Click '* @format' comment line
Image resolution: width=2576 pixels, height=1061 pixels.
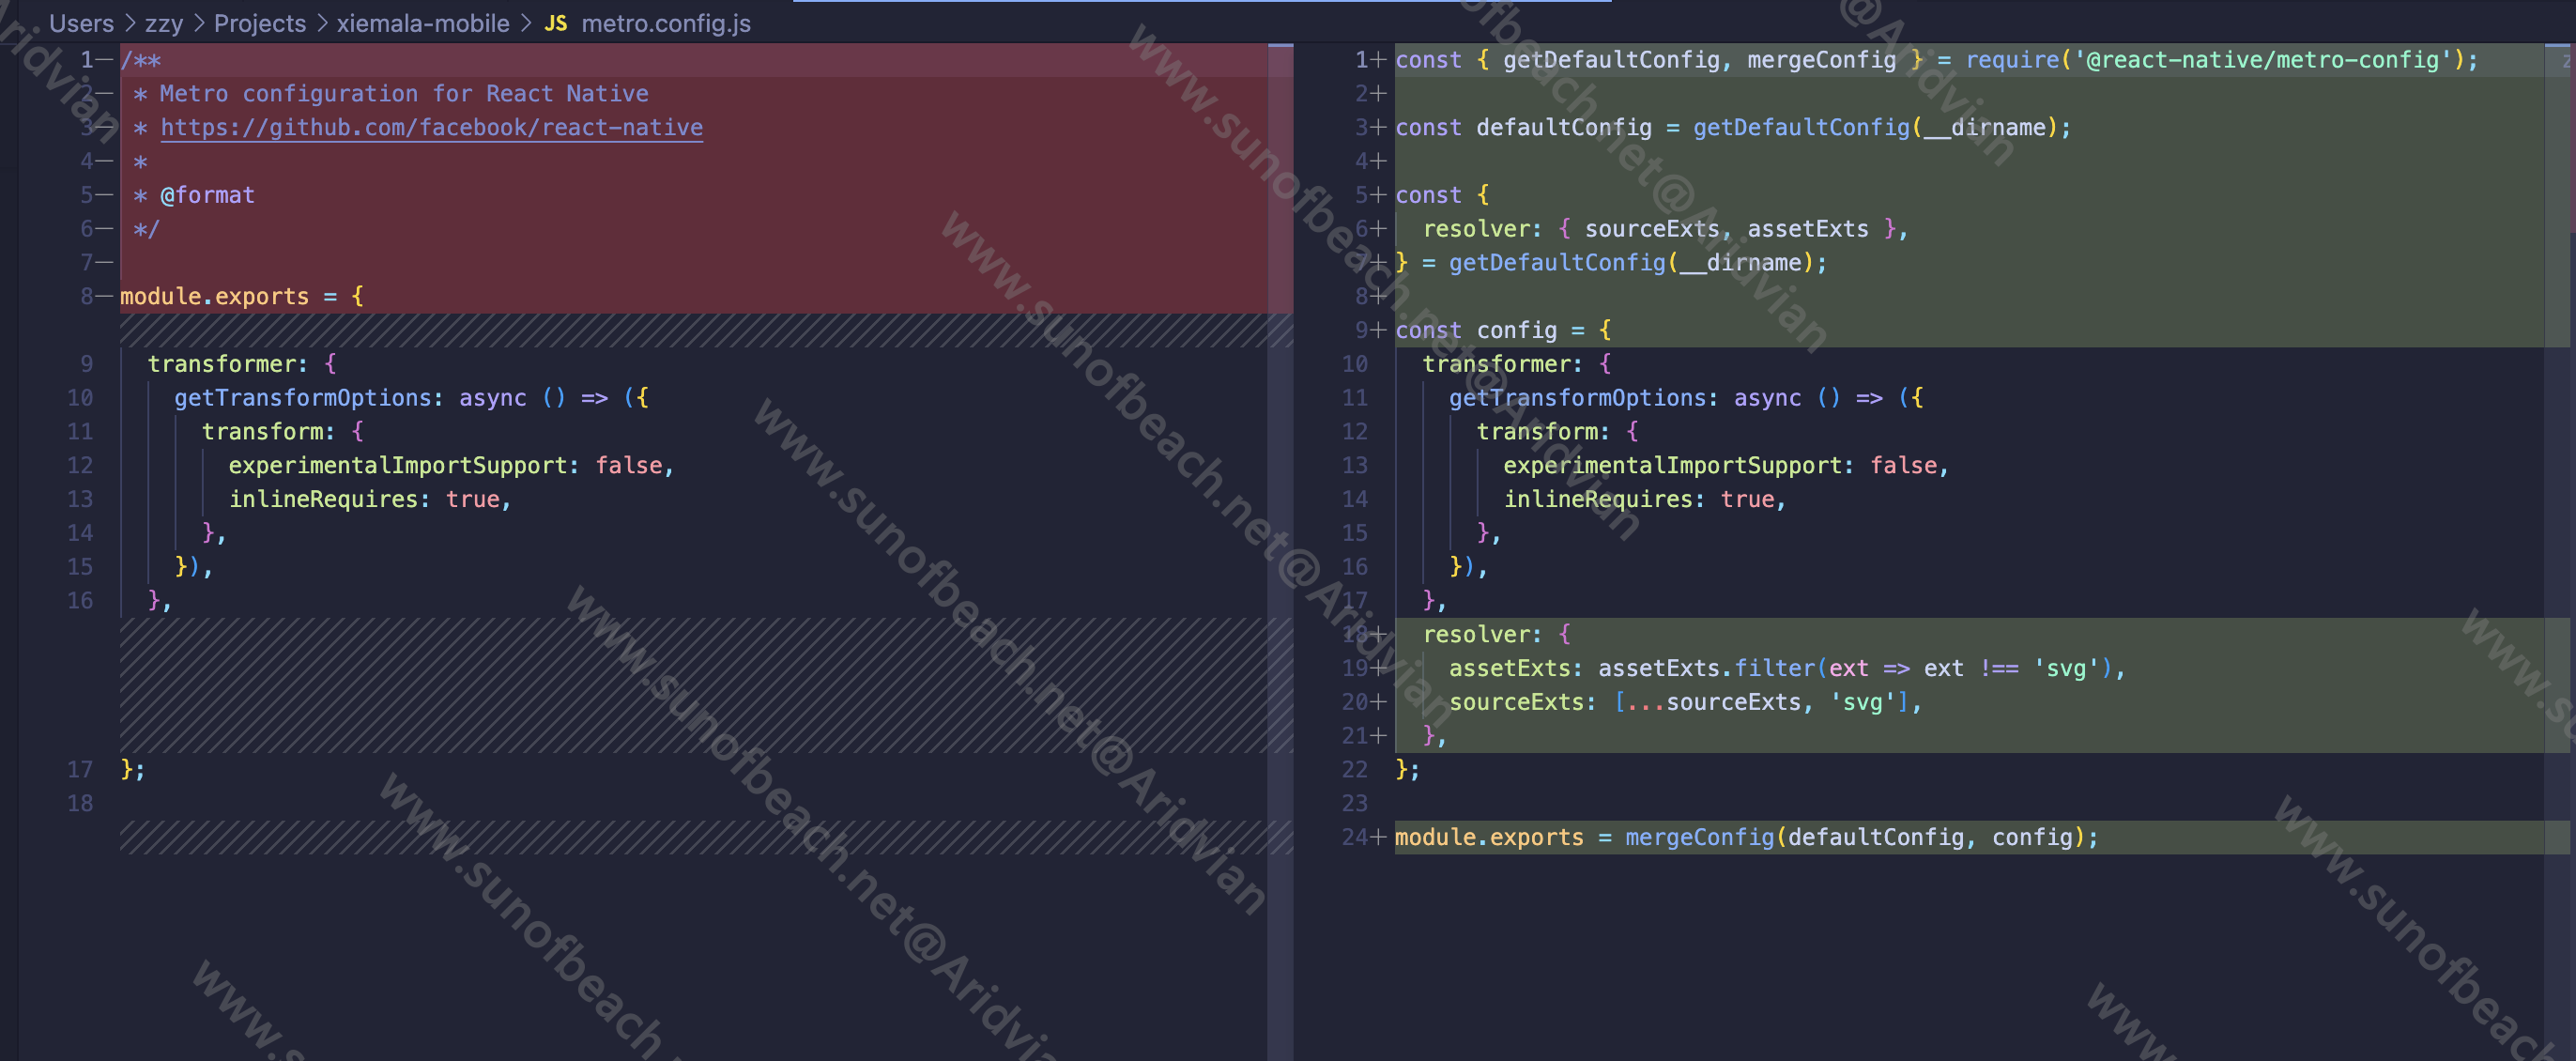194,195
